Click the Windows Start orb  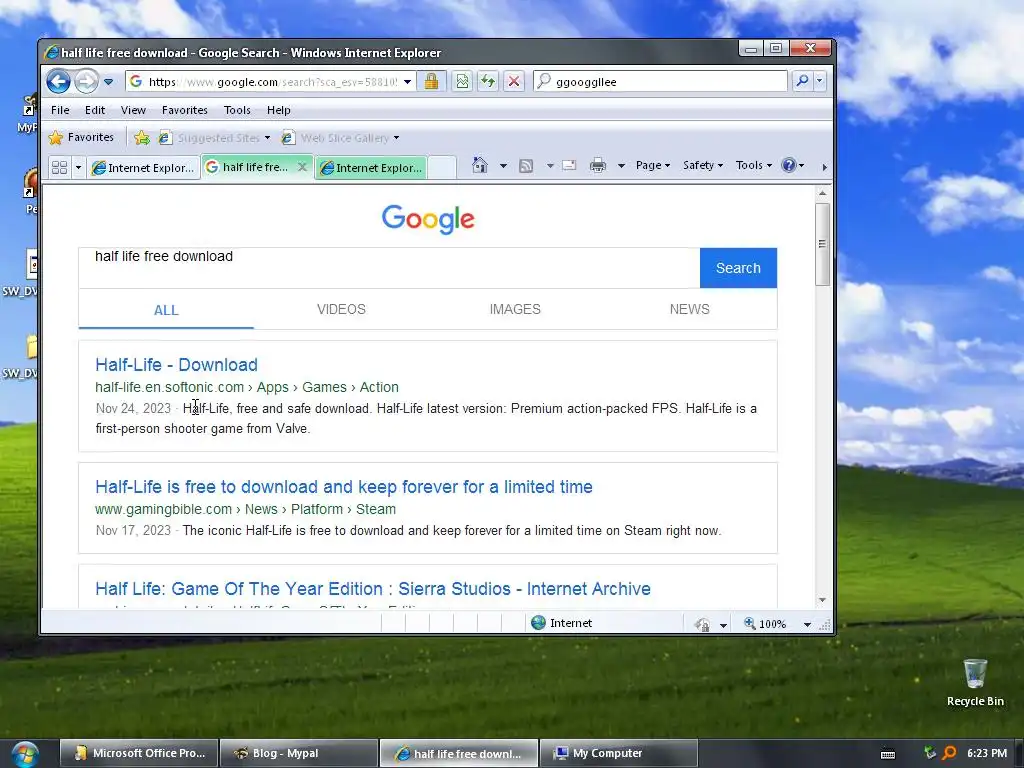click(24, 754)
